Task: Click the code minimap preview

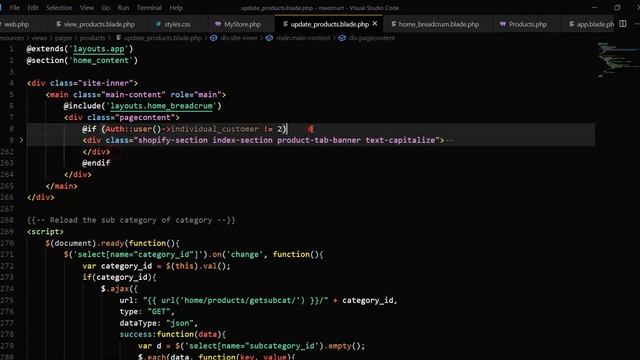Action: (617, 59)
